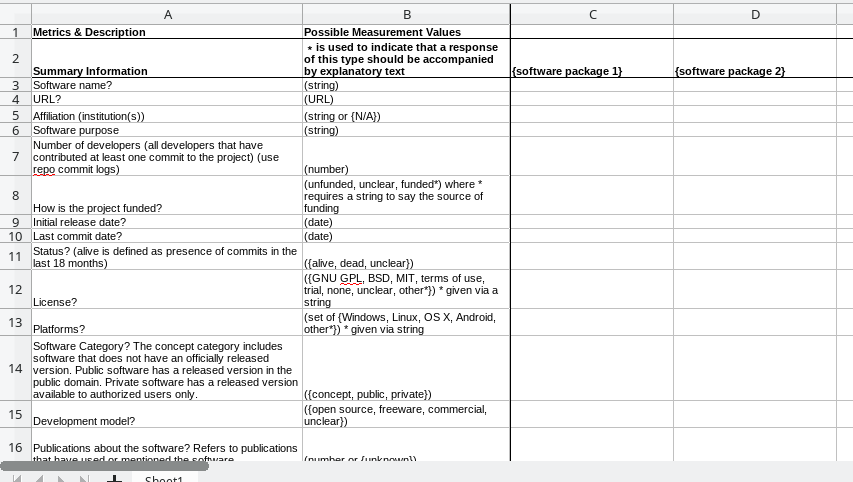This screenshot has height=482, width=853.
Task: Select the 'Software purpose' cell
Action: click(x=167, y=130)
